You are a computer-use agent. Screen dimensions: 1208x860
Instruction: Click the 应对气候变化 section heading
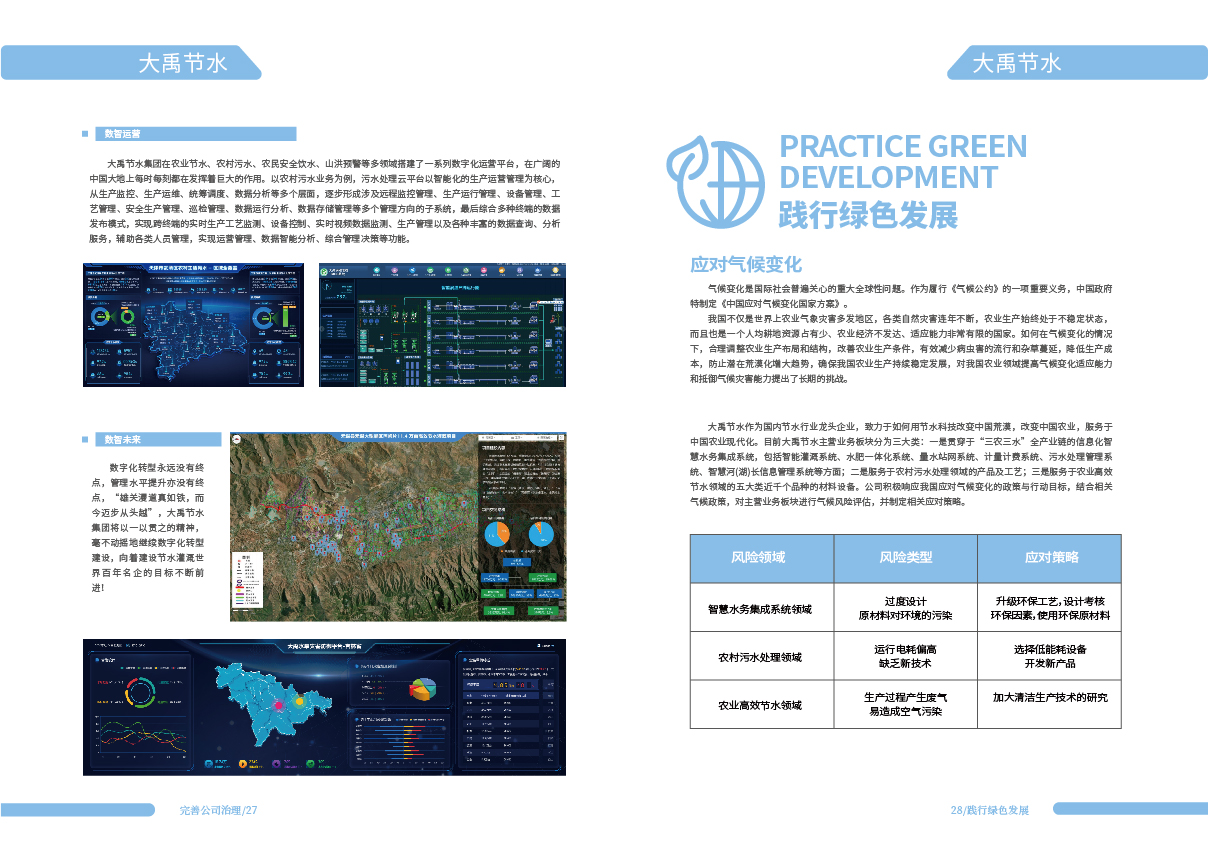[746, 264]
